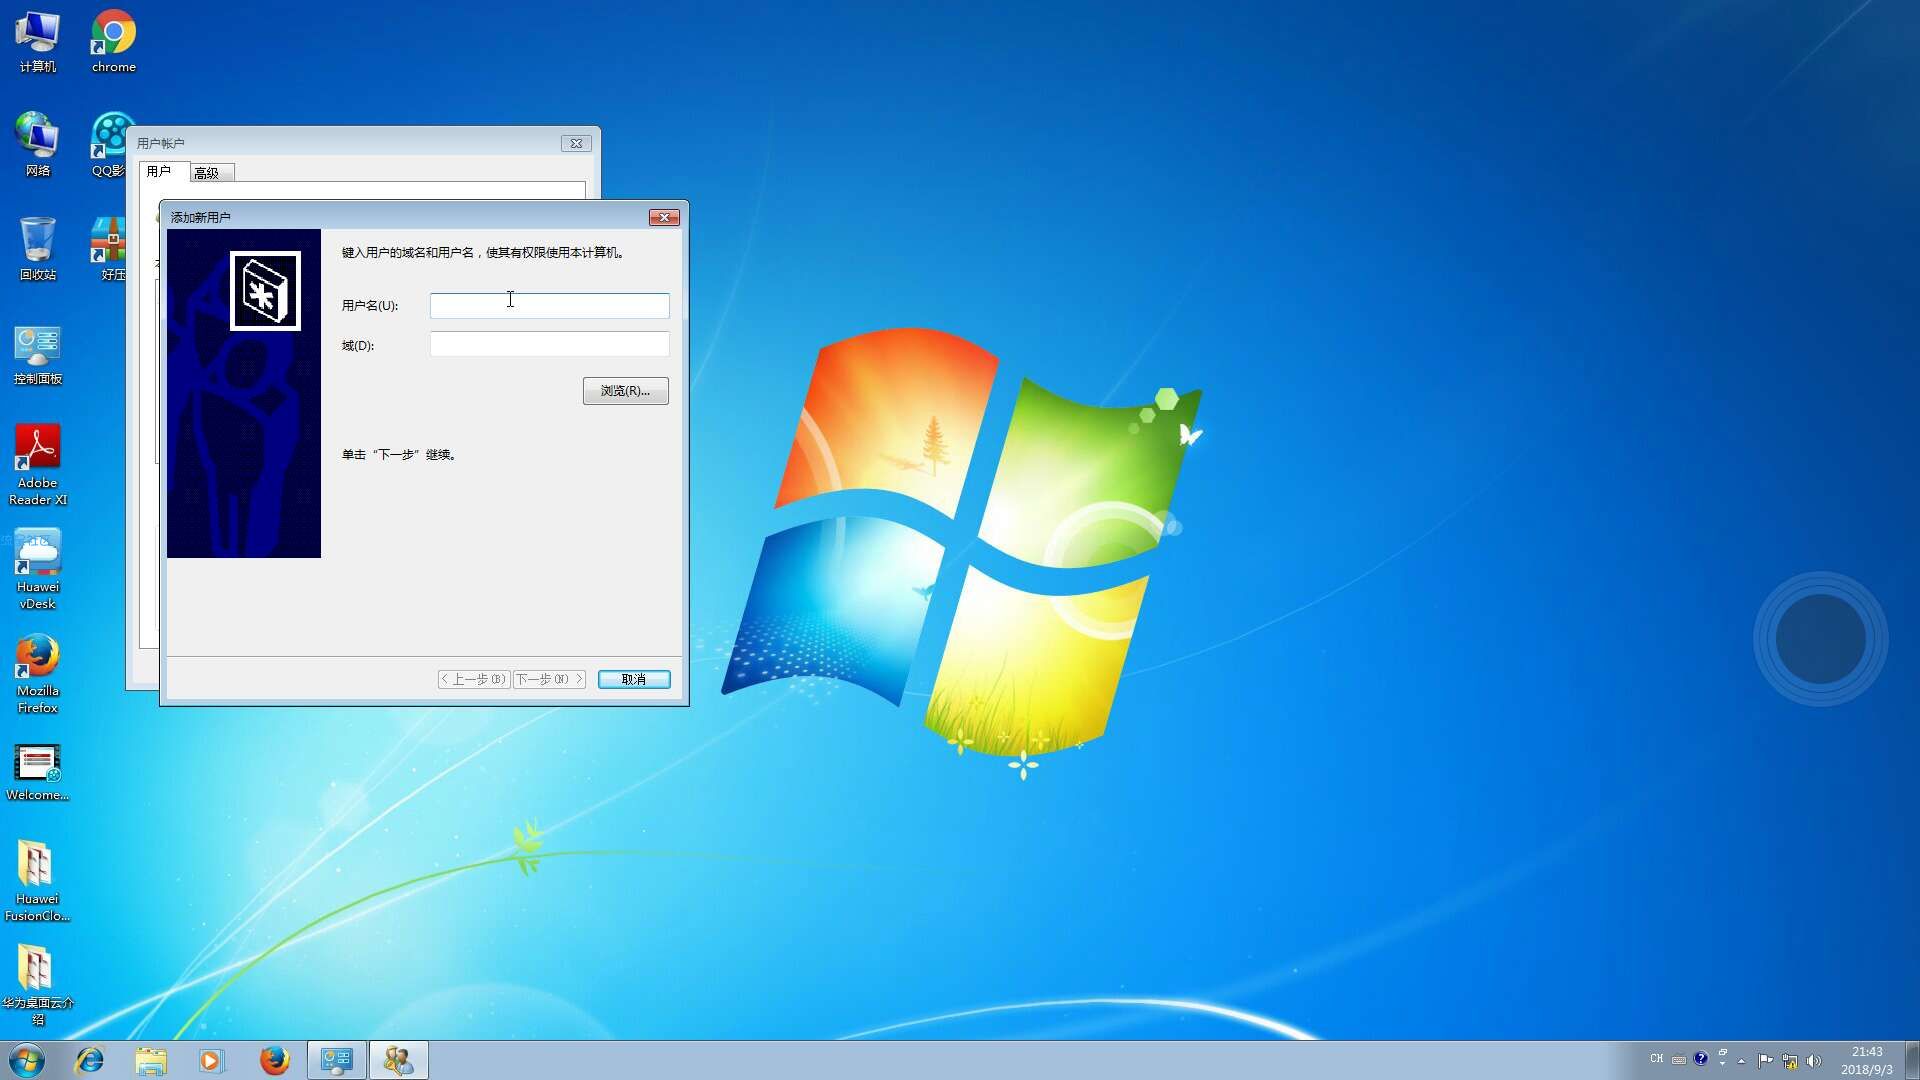Open the Huawei FusionClo... archive icon
Image resolution: width=1920 pixels, height=1080 pixels.
(38, 881)
